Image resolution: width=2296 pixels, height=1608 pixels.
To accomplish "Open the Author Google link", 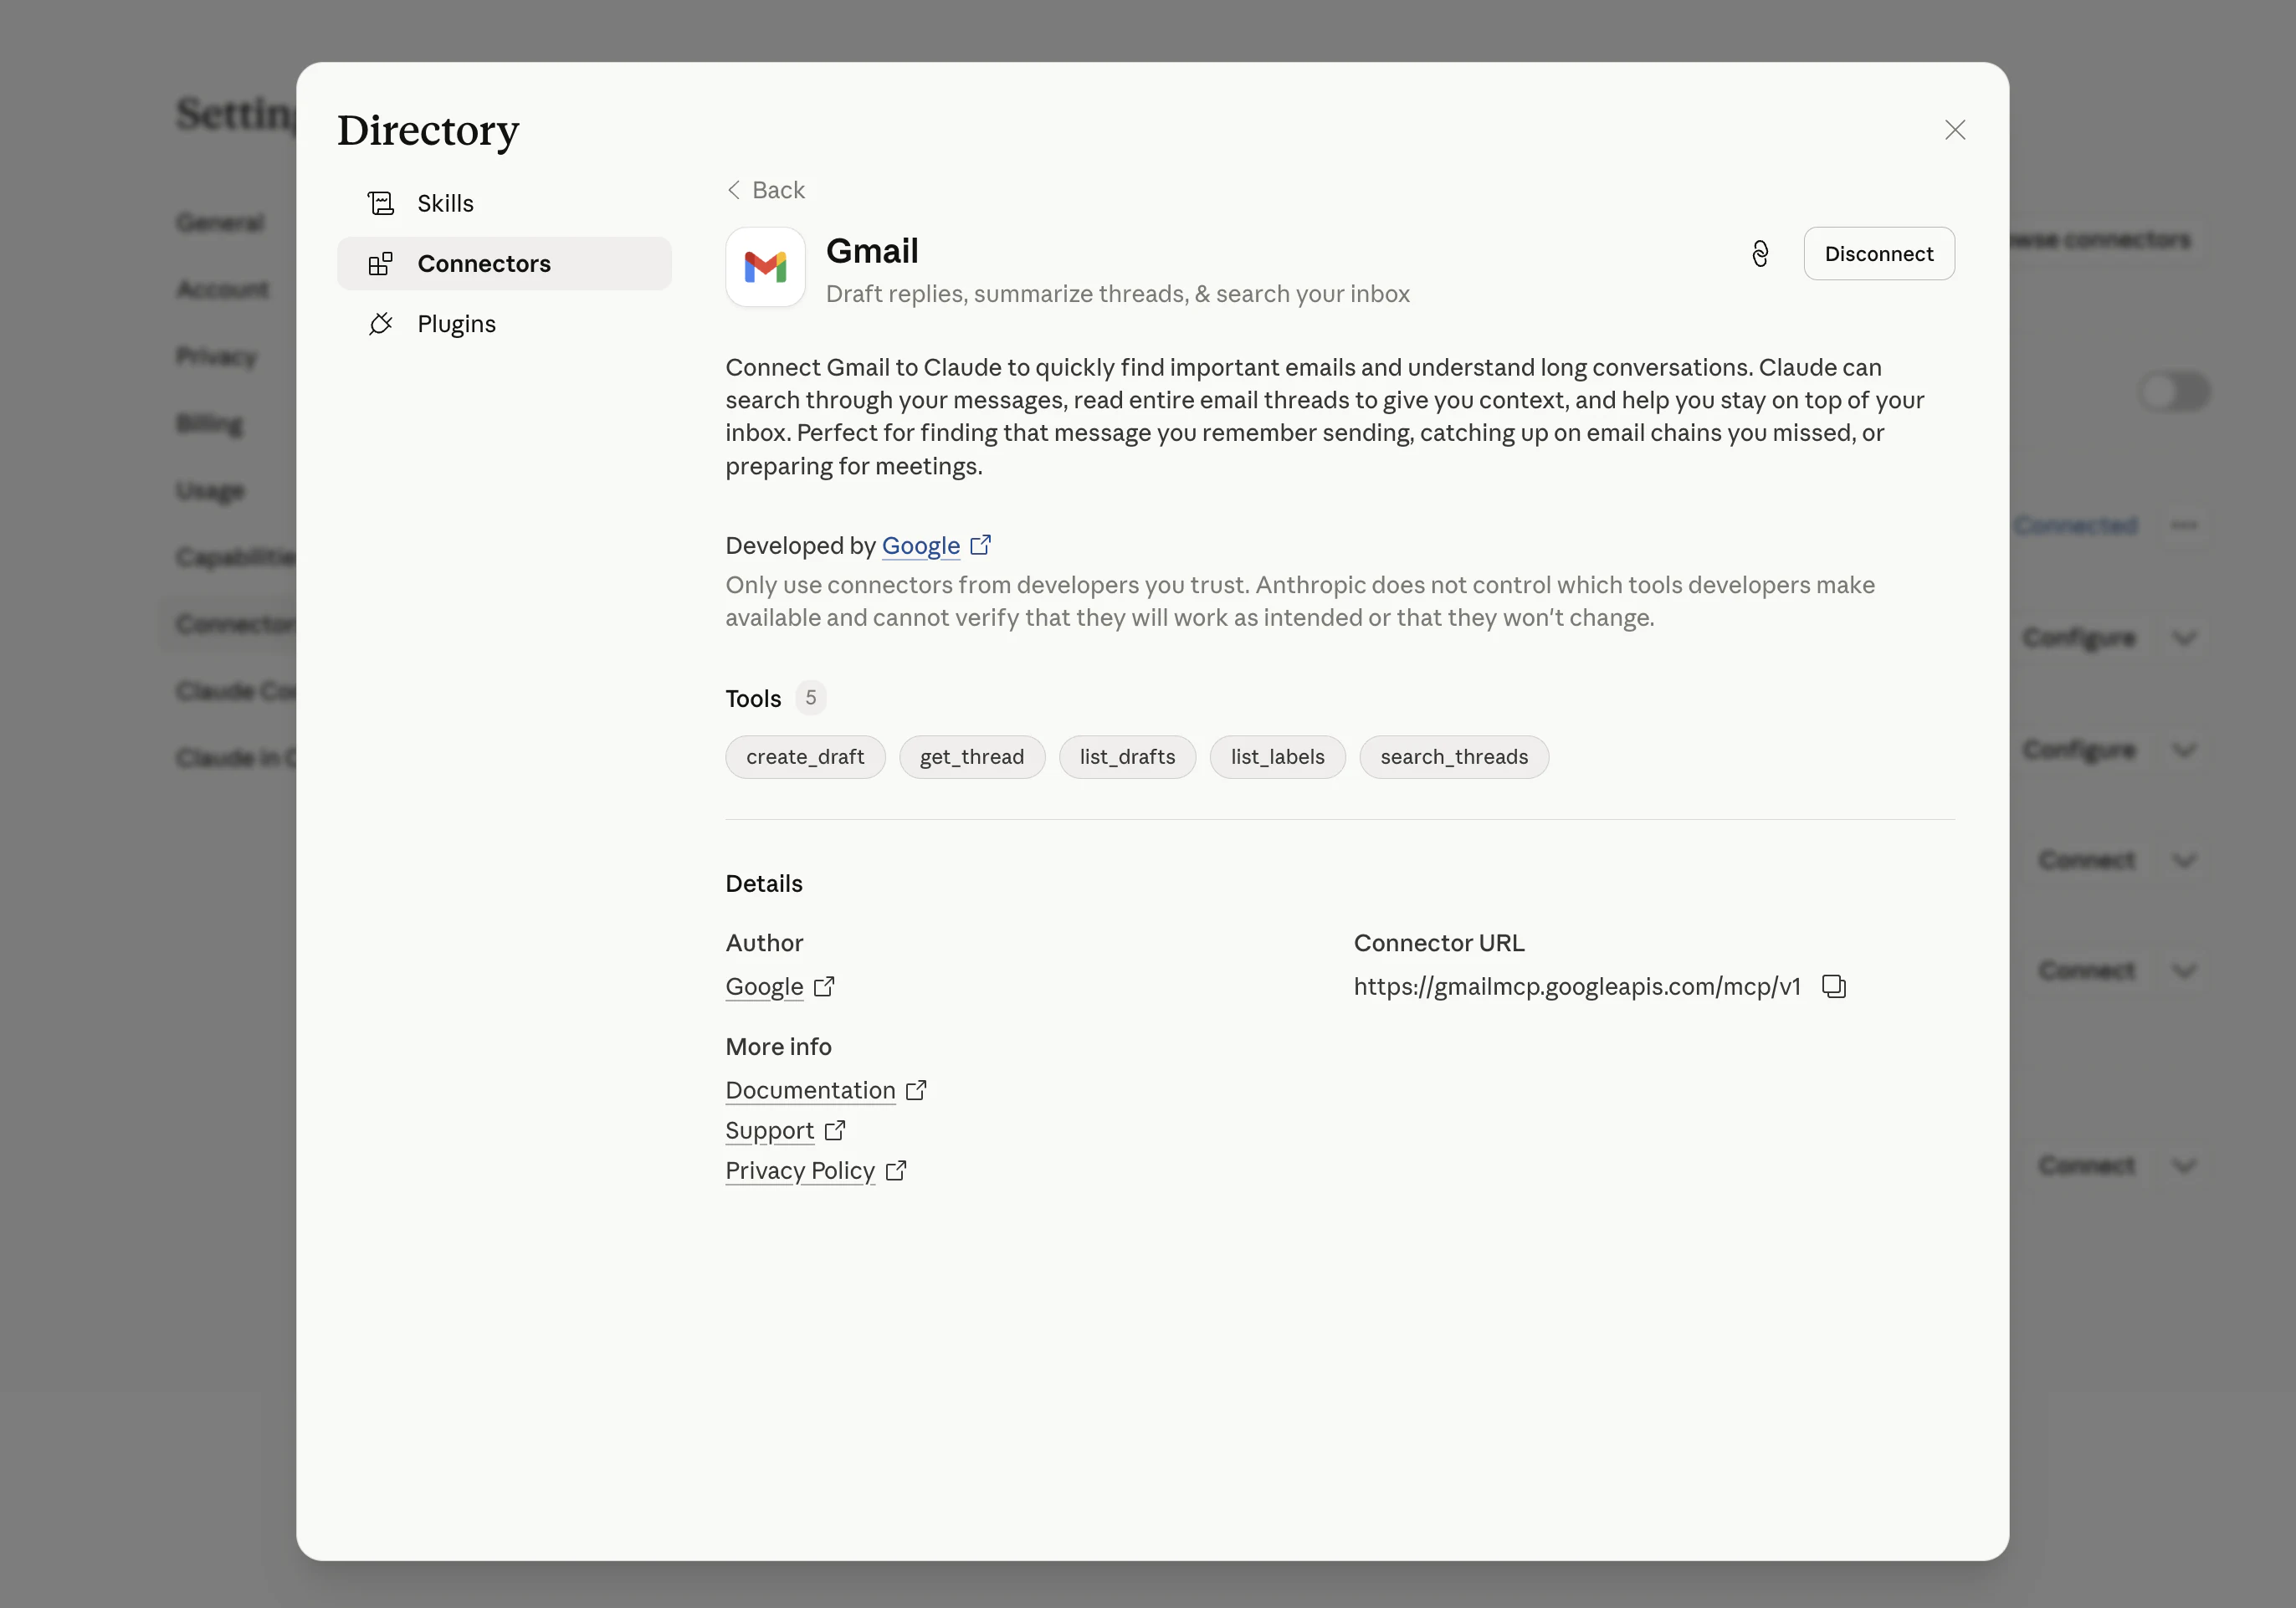I will [764, 987].
